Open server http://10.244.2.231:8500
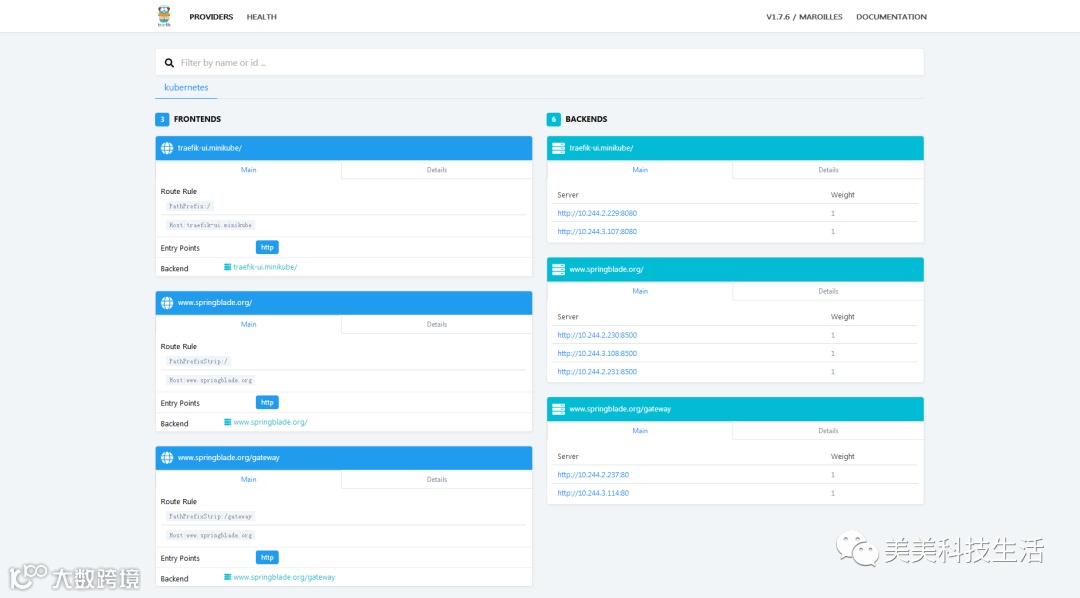 (597, 371)
